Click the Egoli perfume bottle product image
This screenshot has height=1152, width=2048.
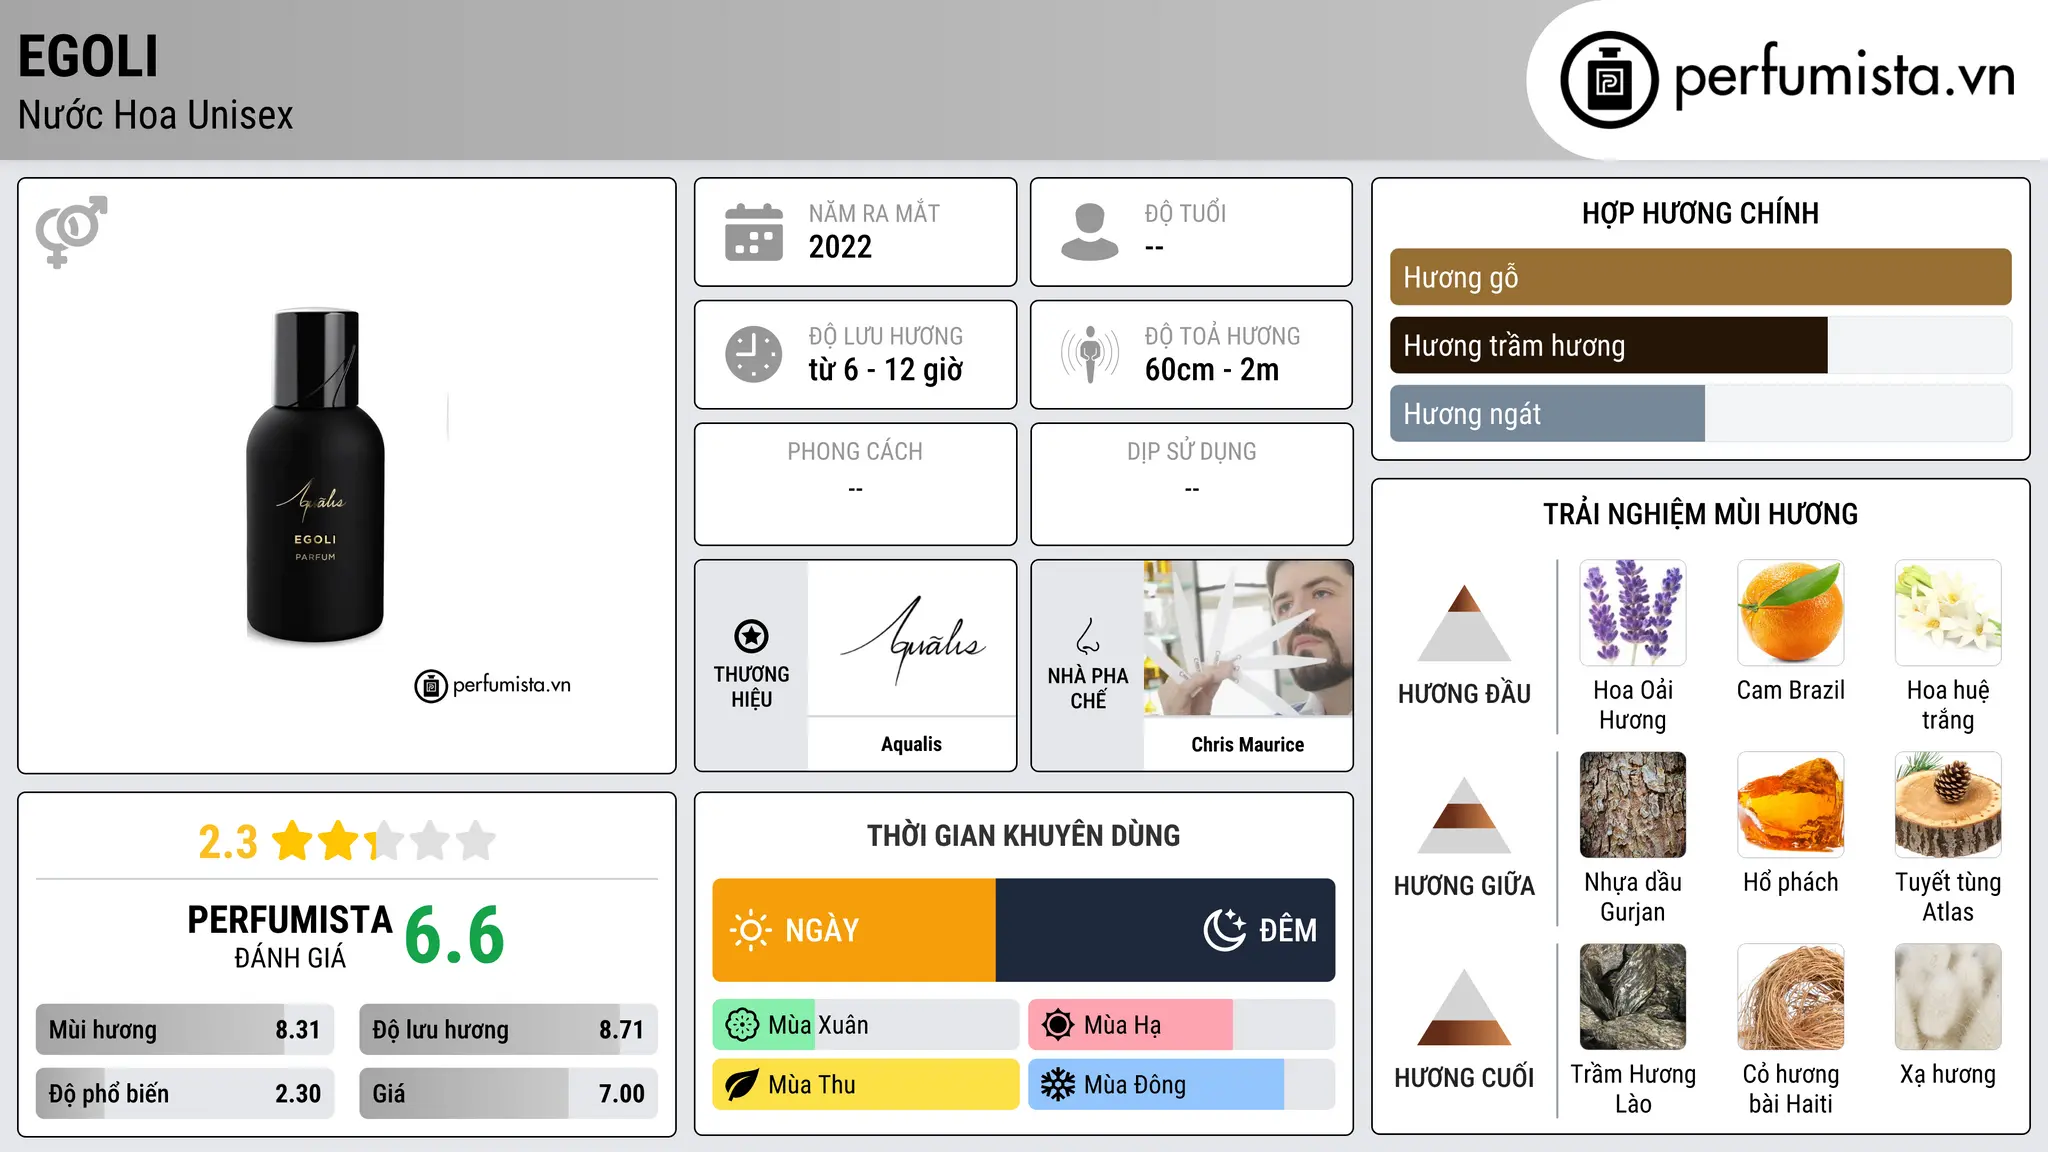point(315,475)
